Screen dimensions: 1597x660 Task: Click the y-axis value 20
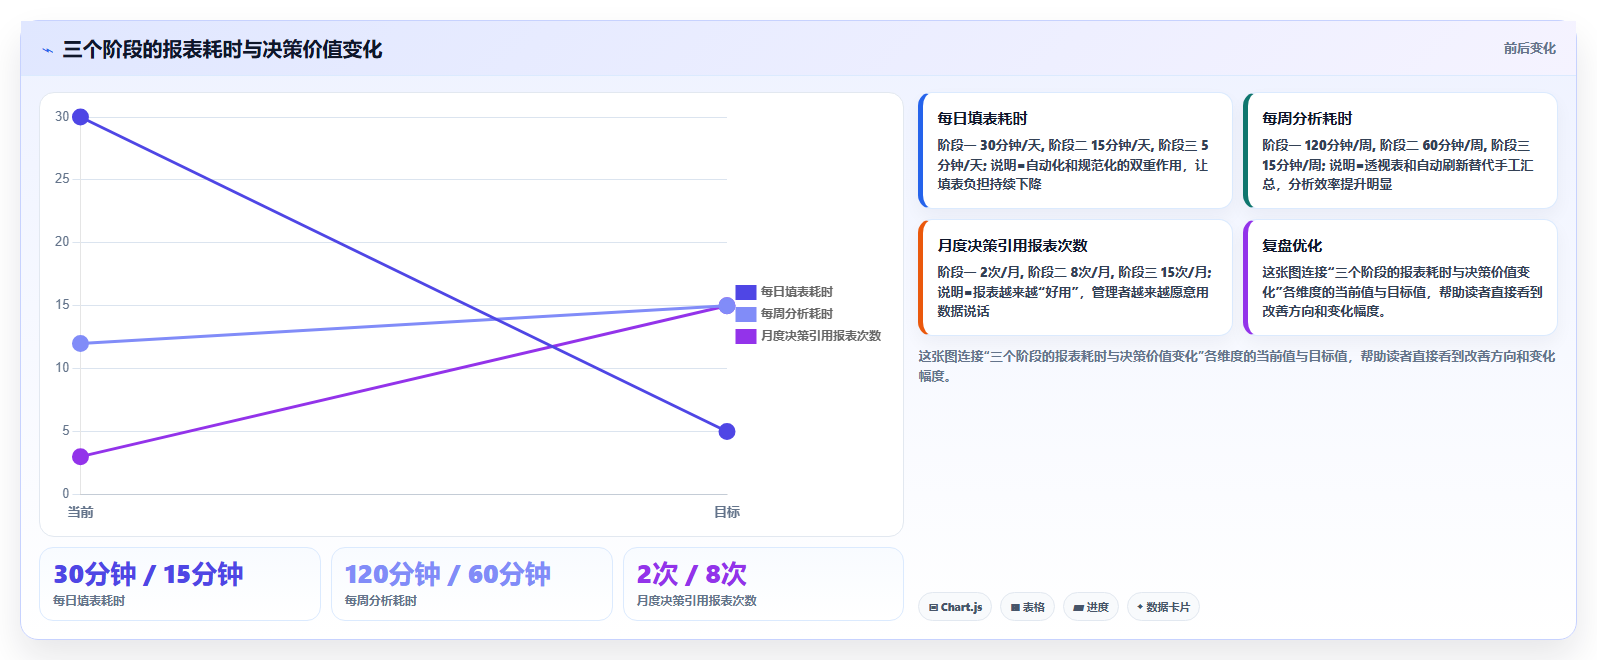pyautogui.click(x=62, y=242)
